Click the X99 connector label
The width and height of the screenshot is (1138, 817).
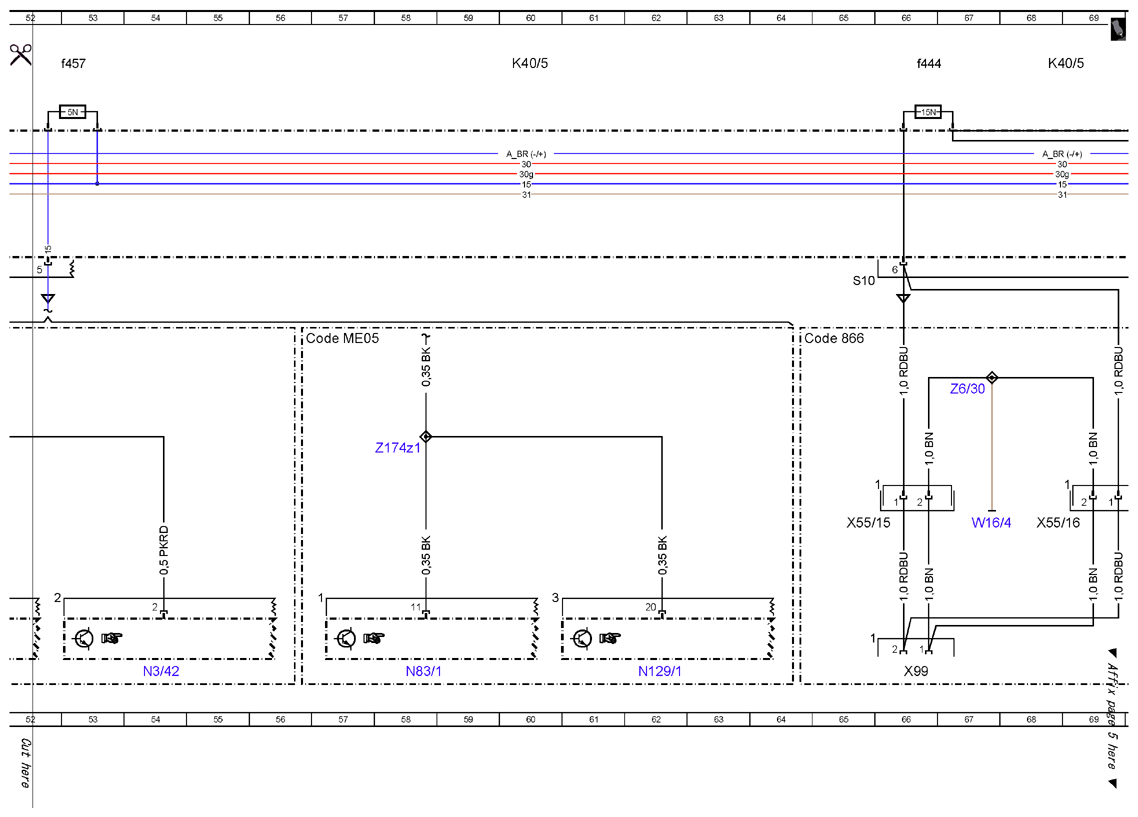916,671
